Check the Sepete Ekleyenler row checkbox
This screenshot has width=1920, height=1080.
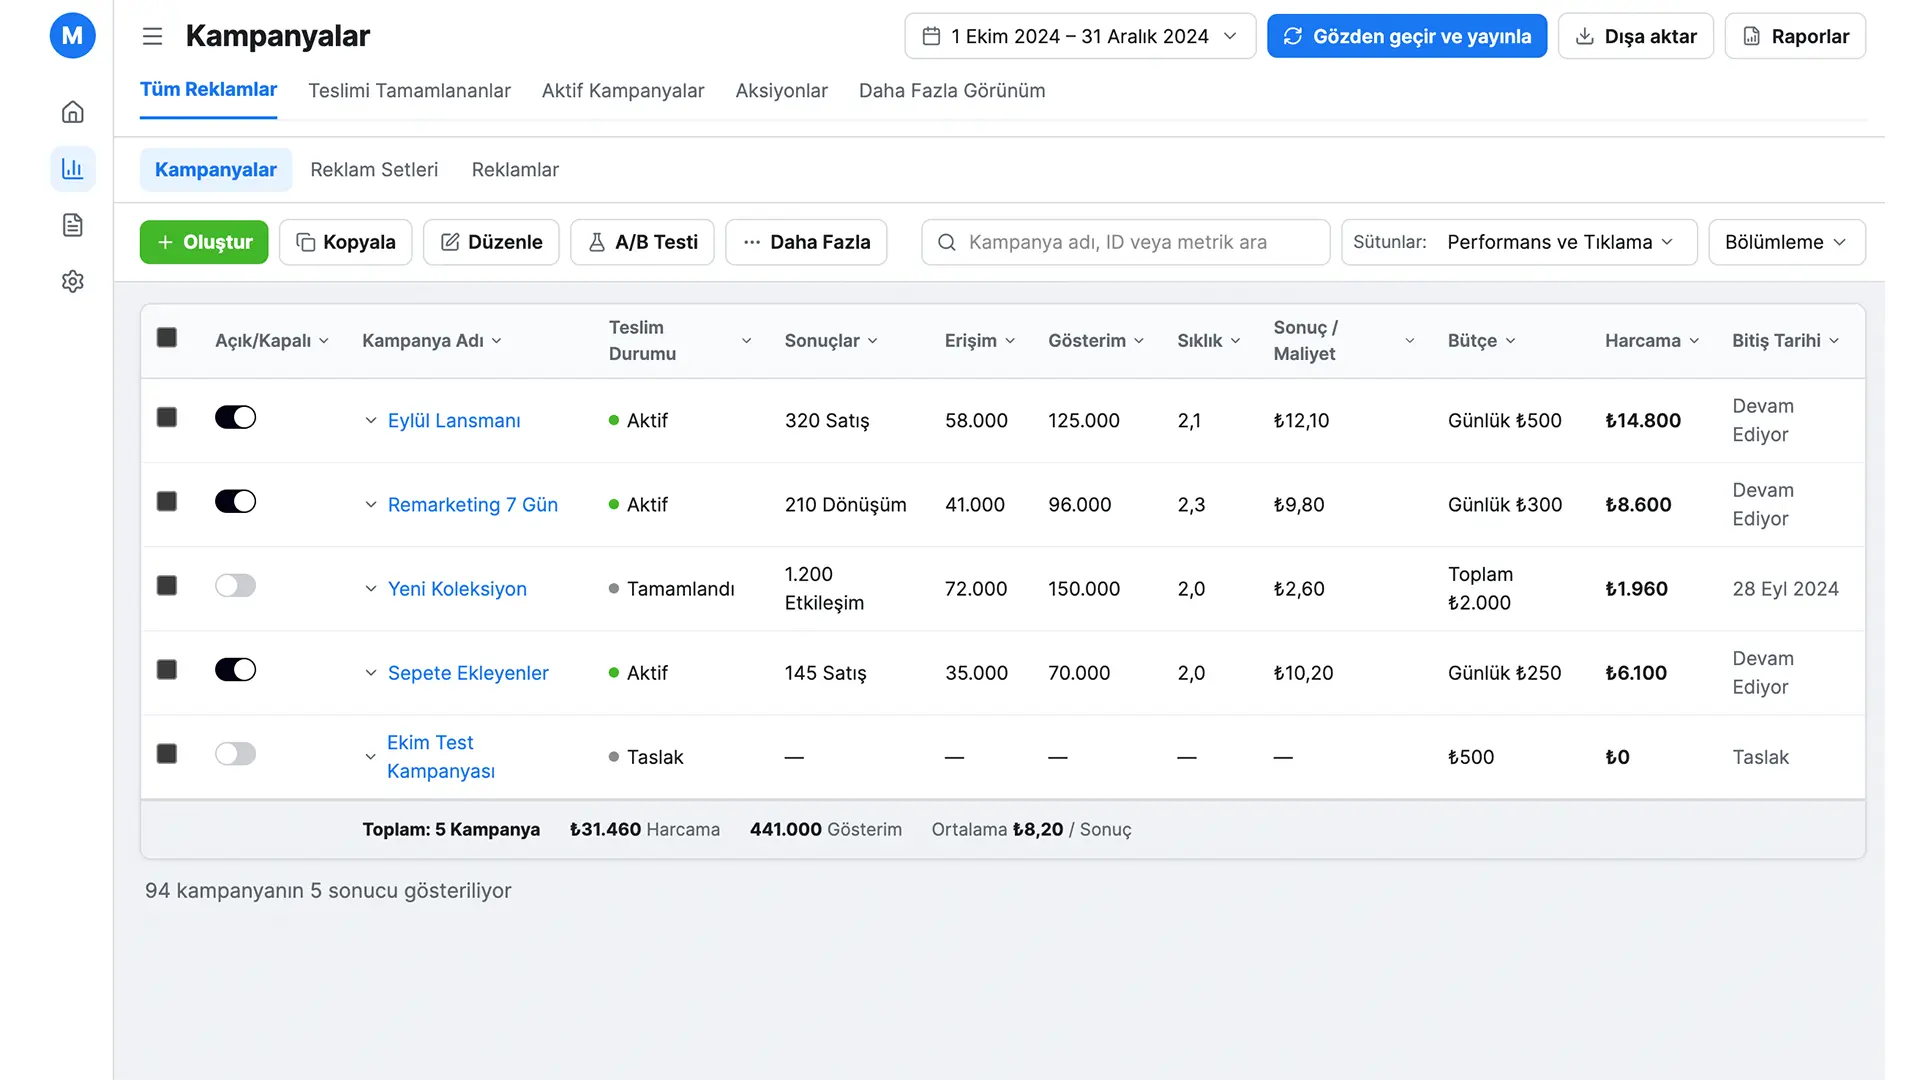167,670
